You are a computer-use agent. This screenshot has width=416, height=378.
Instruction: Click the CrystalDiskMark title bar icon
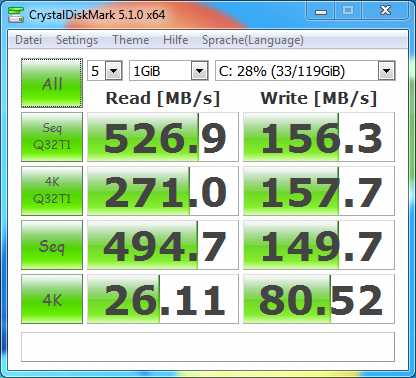click(x=16, y=15)
